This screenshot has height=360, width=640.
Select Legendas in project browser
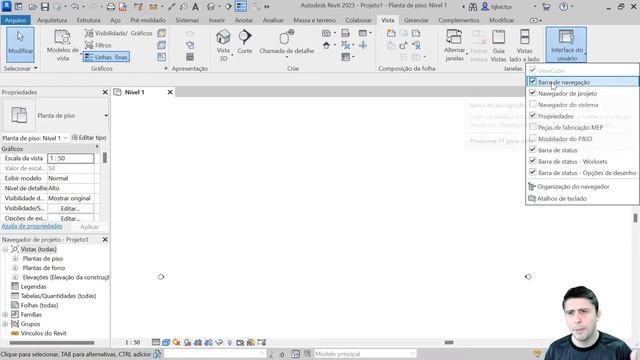[33, 287]
